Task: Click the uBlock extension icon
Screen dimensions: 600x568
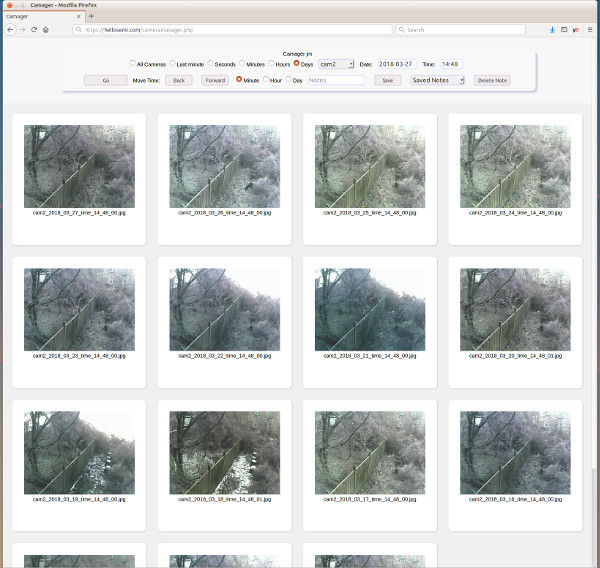Action: tap(576, 29)
